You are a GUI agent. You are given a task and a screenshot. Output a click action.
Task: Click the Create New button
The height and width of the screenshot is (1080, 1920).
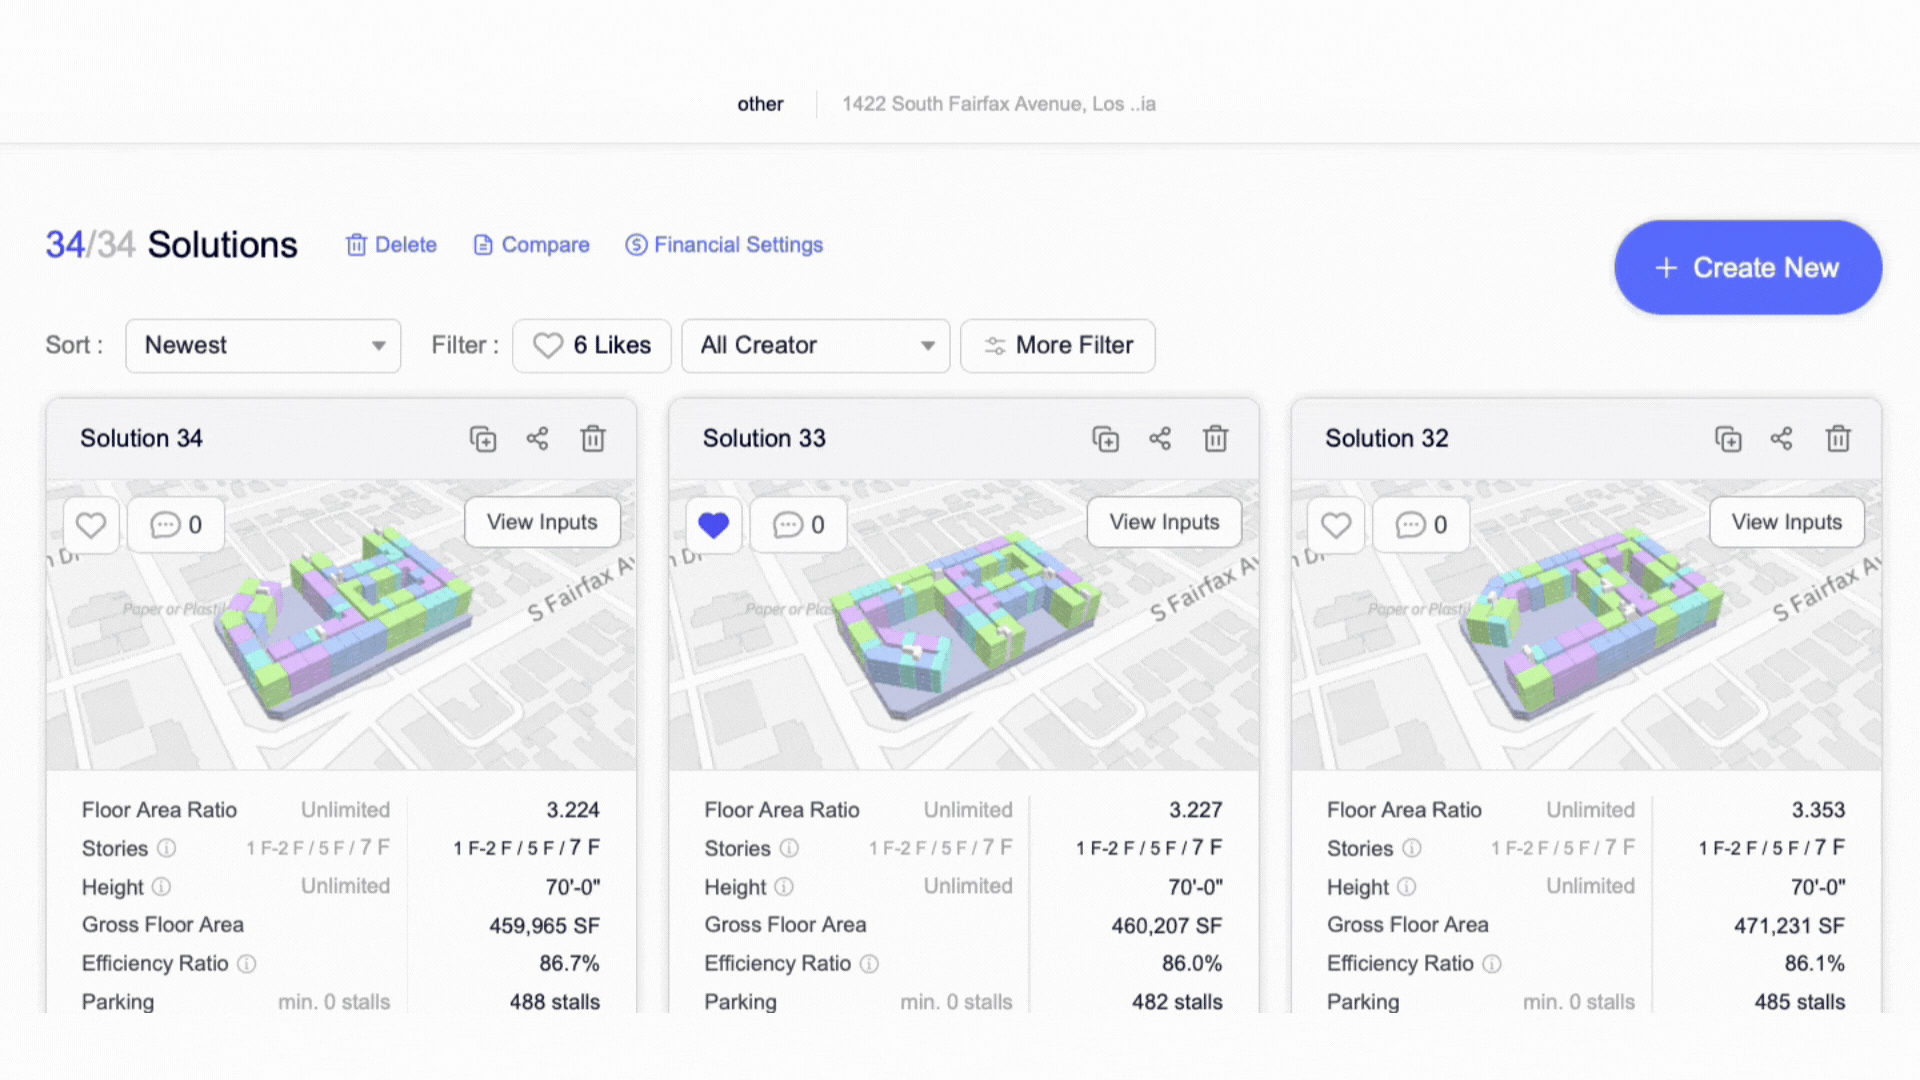(x=1747, y=268)
